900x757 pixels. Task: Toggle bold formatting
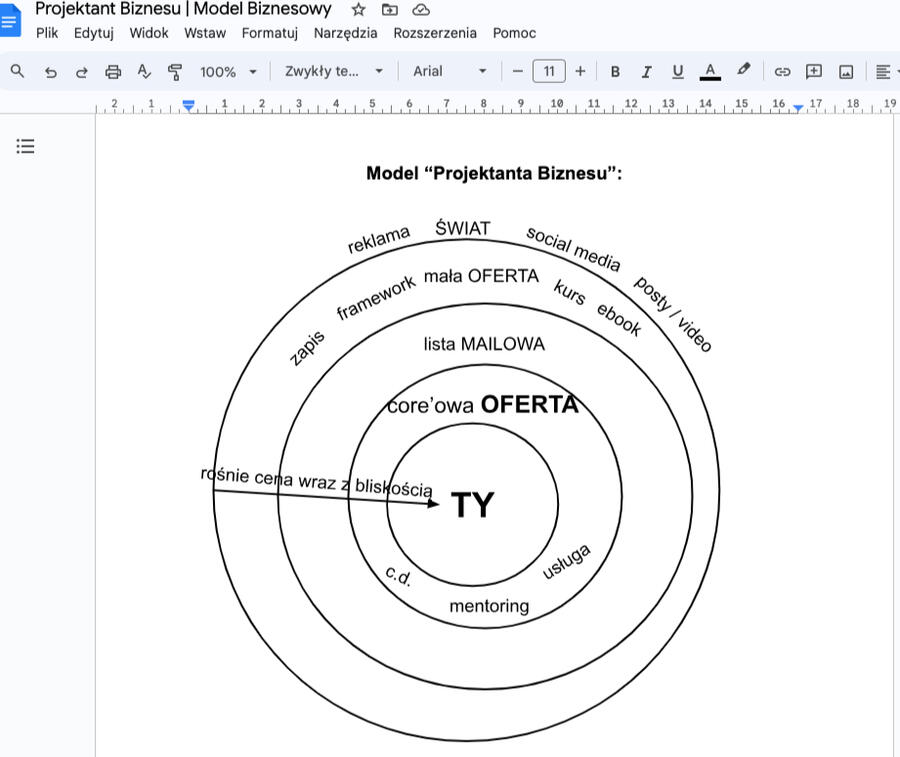615,72
